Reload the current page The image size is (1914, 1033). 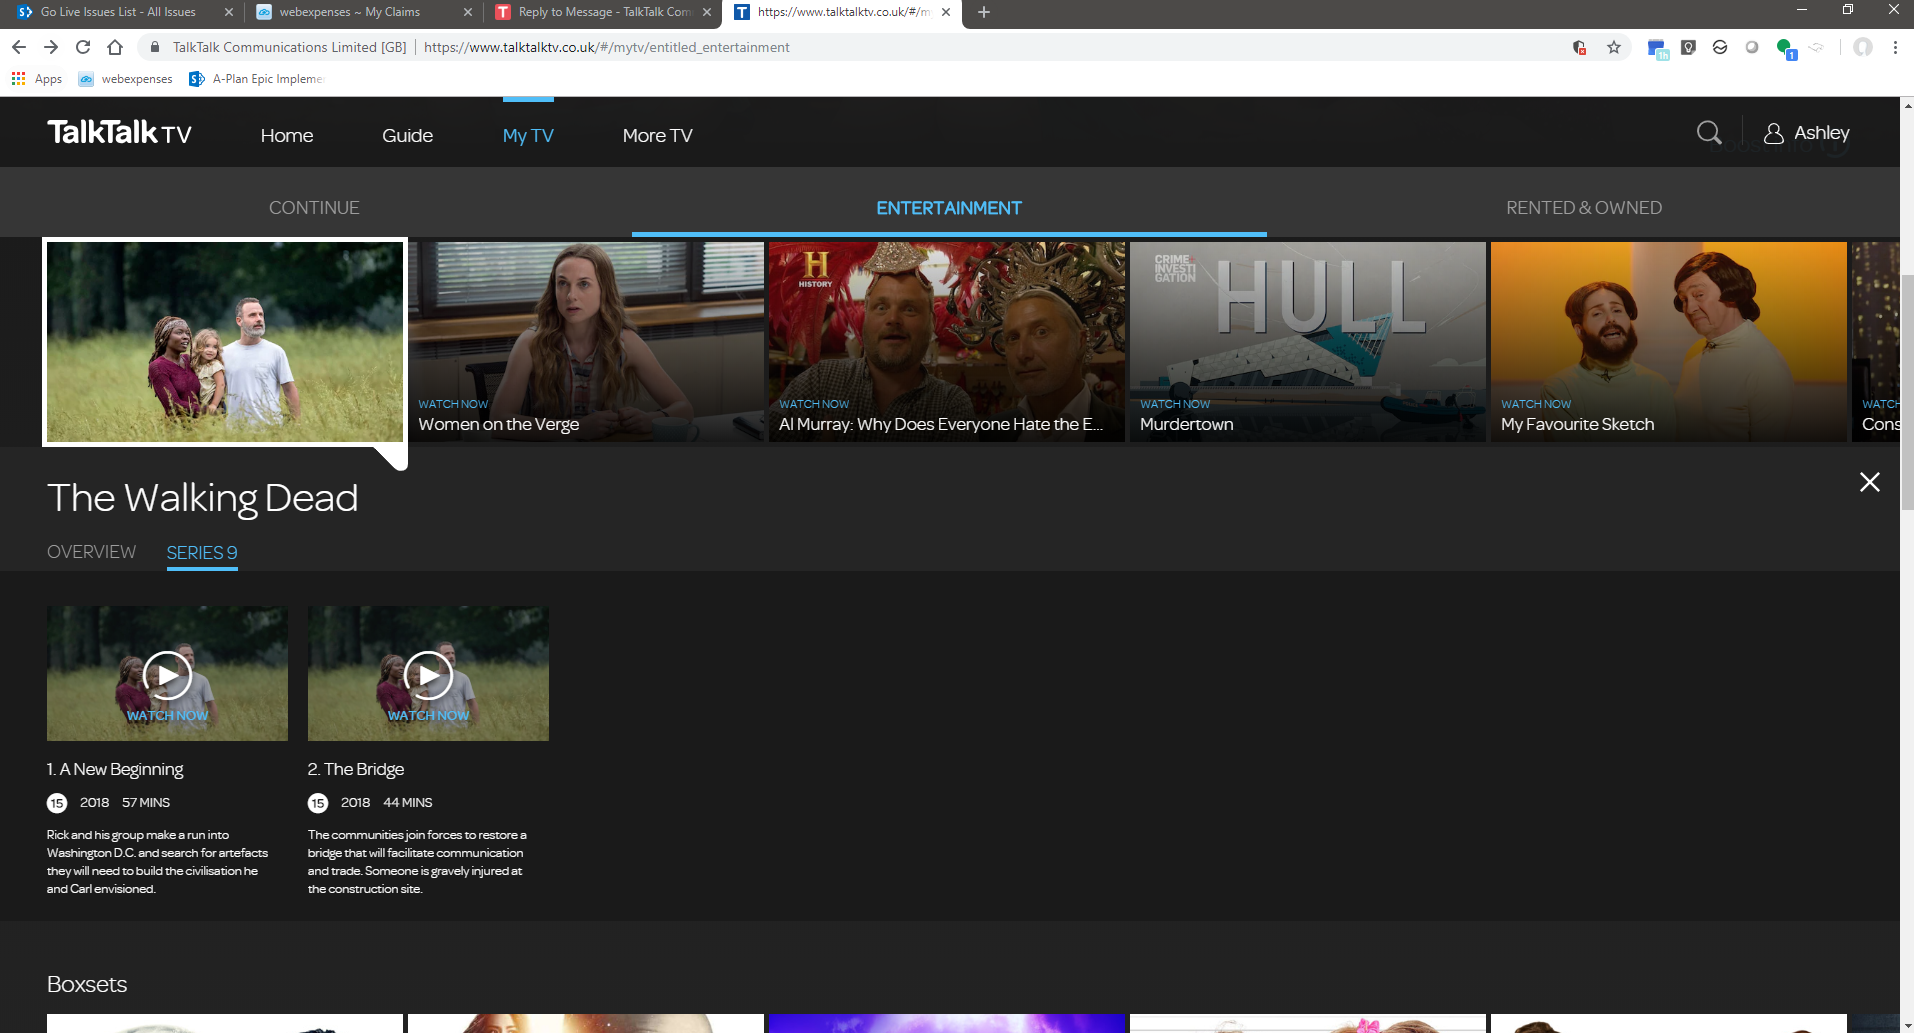(x=83, y=46)
